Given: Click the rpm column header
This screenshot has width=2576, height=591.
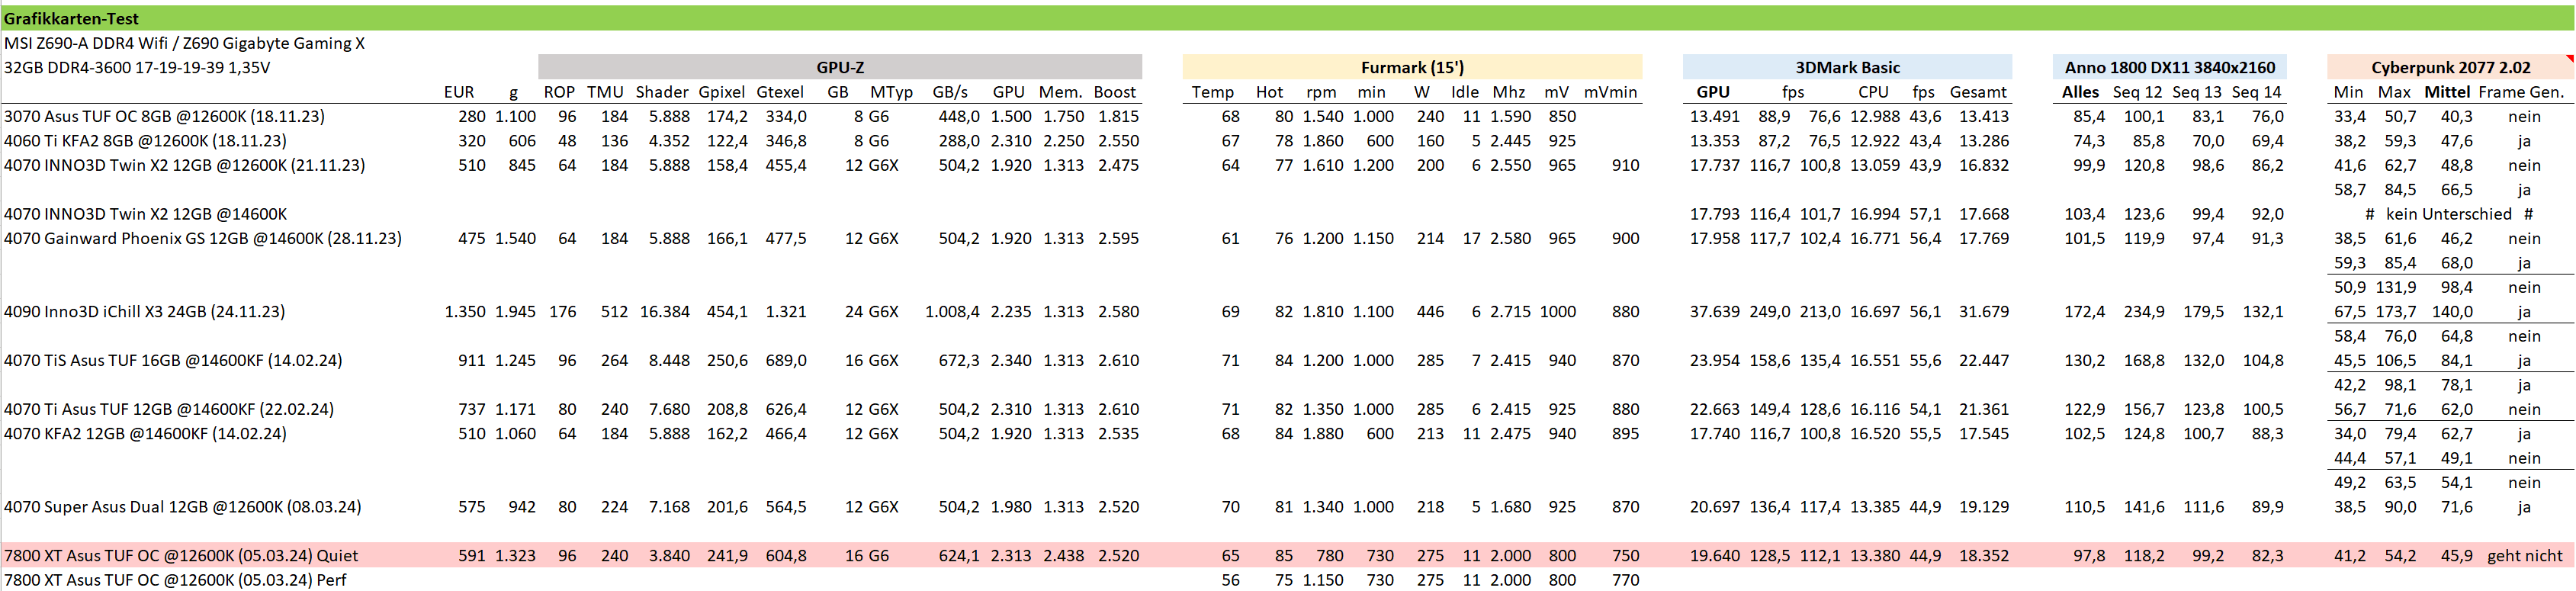Looking at the screenshot, I should click(x=1321, y=92).
